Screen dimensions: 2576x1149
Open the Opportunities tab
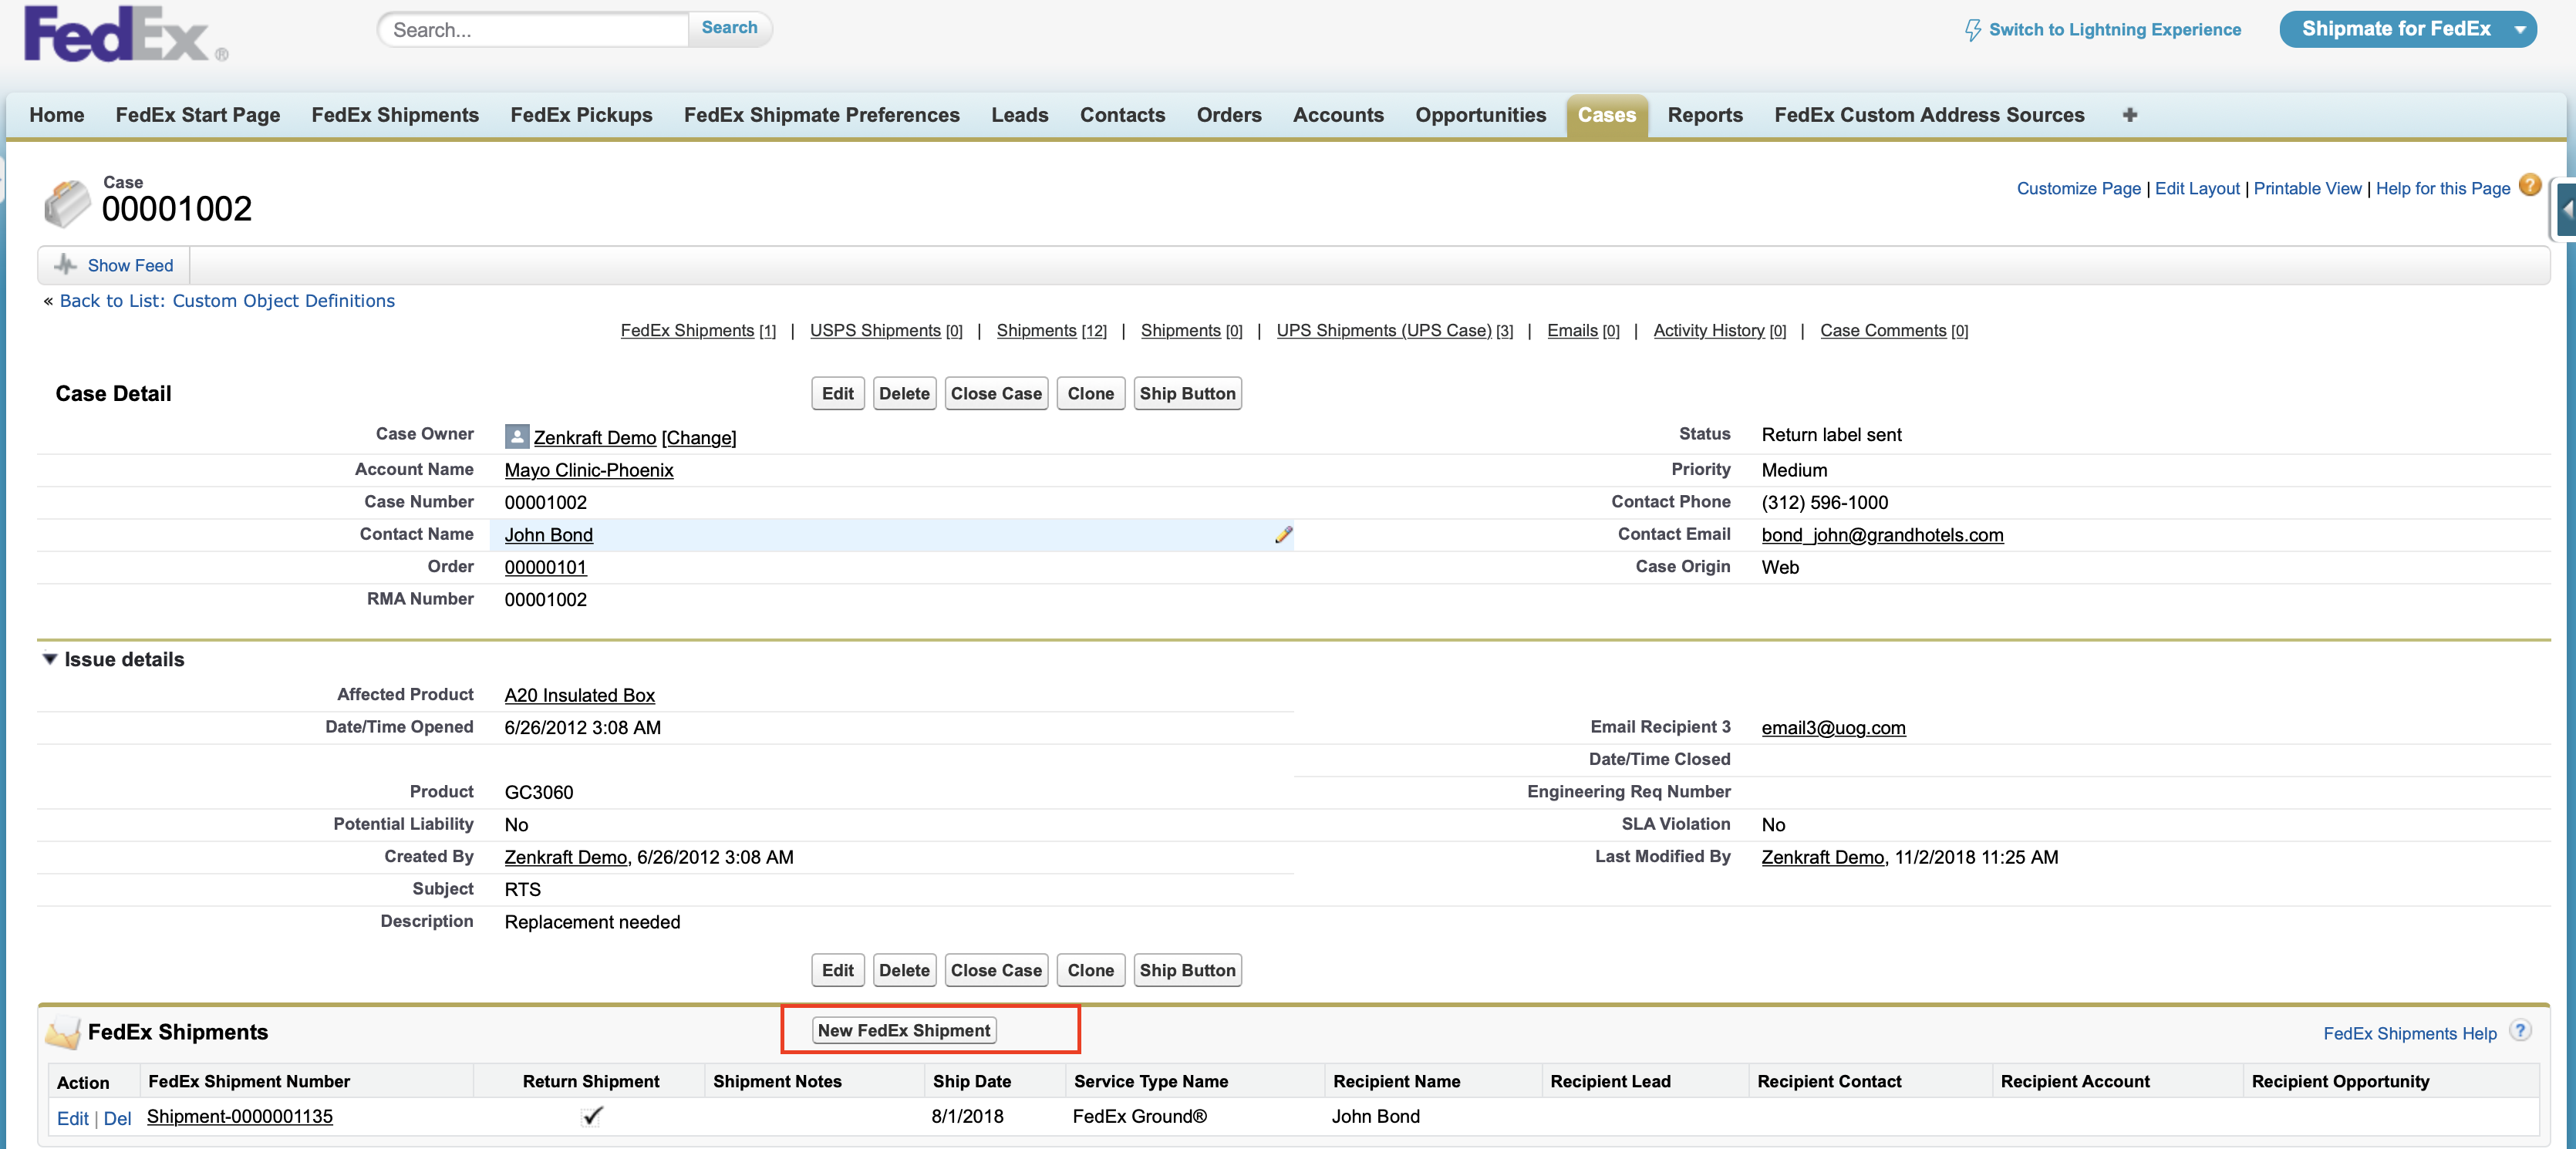click(x=1480, y=115)
